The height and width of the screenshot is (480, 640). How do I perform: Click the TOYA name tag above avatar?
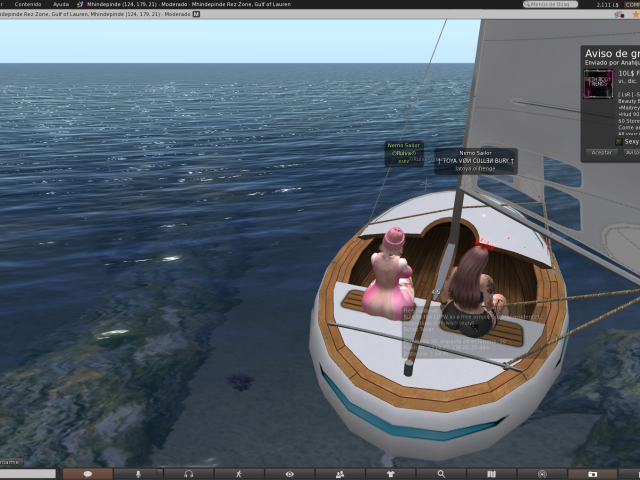click(476, 160)
